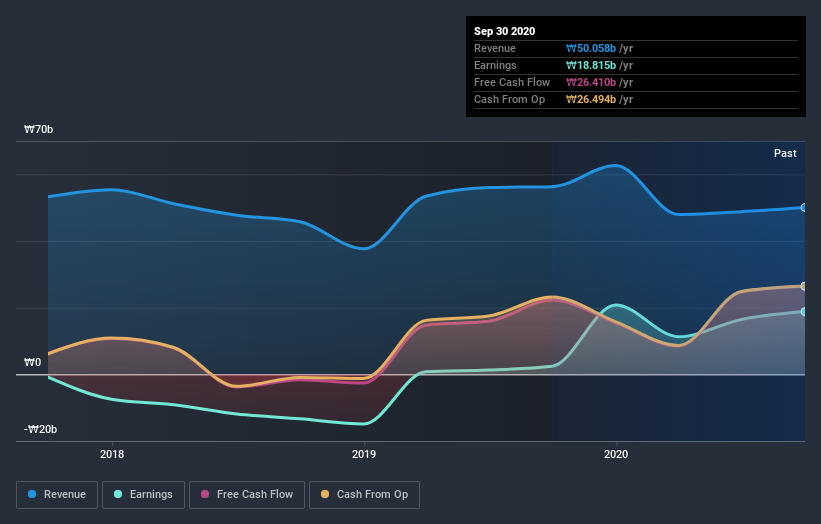Click the Revenue row label in tooltip
The width and height of the screenshot is (821, 524).
pos(495,48)
